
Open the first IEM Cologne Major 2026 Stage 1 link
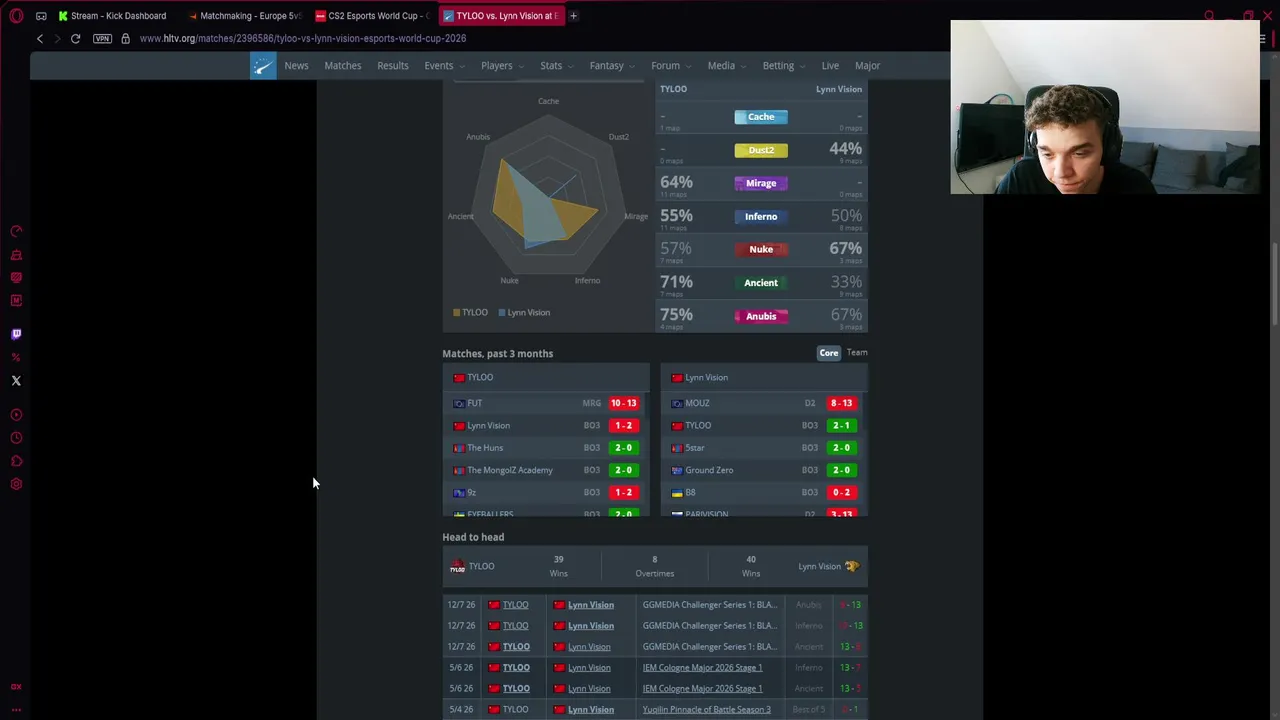click(702, 668)
